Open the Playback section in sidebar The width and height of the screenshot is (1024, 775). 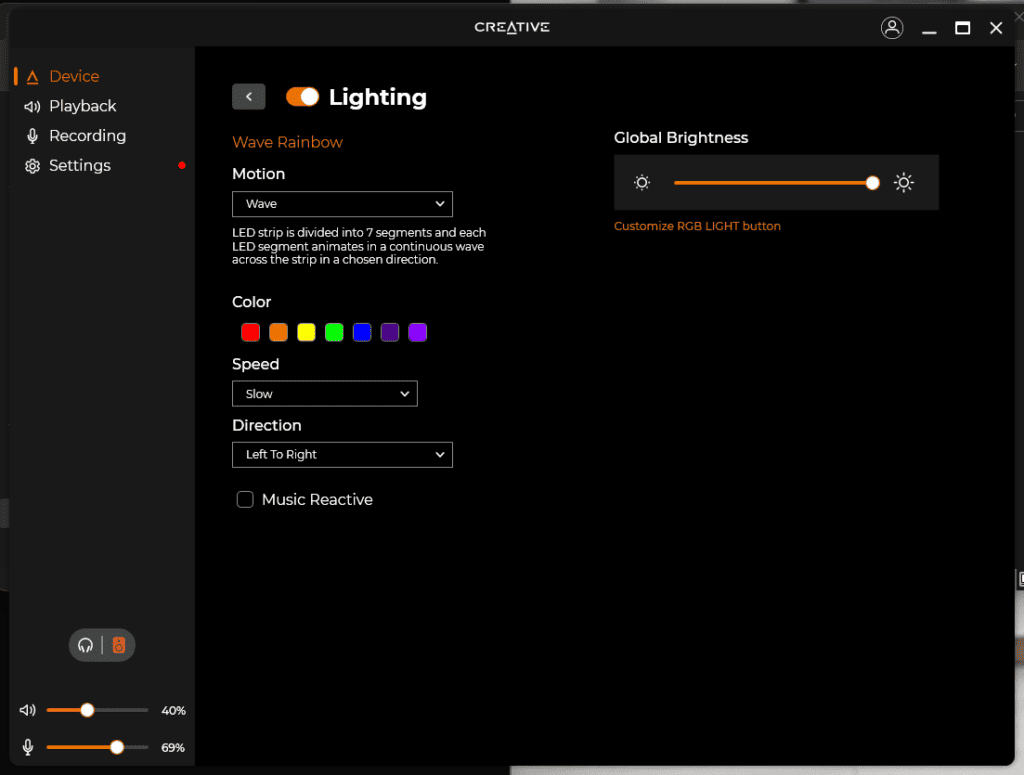tap(82, 106)
